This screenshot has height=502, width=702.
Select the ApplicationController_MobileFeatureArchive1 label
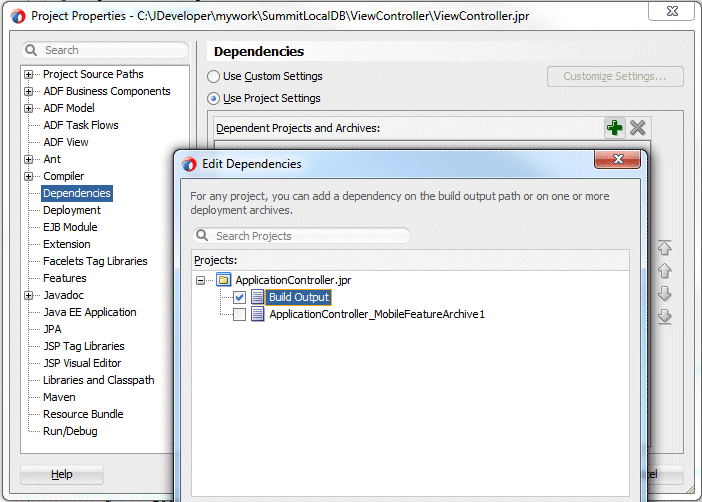coord(377,314)
